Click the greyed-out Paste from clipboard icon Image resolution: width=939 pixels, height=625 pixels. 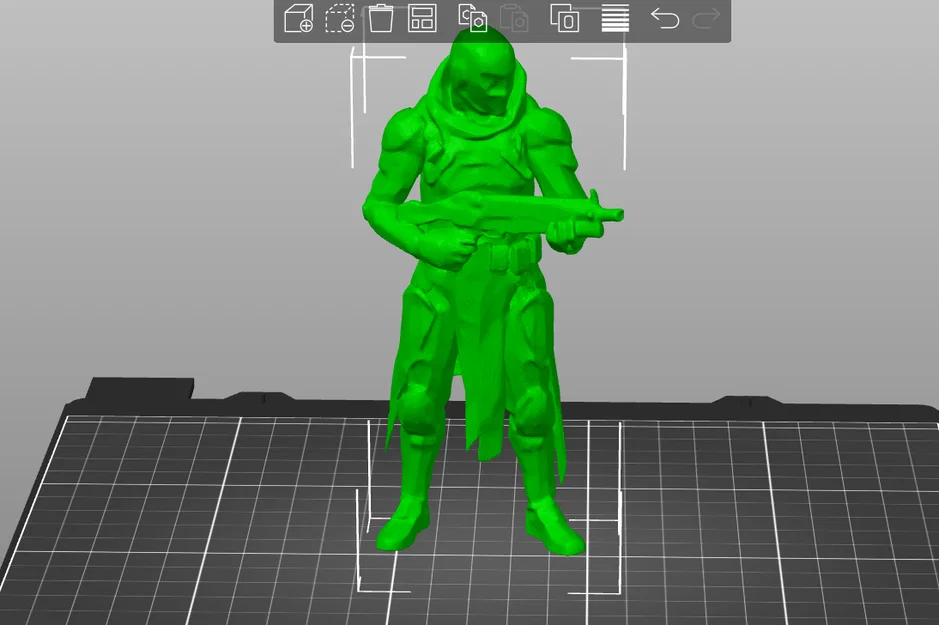514,18
